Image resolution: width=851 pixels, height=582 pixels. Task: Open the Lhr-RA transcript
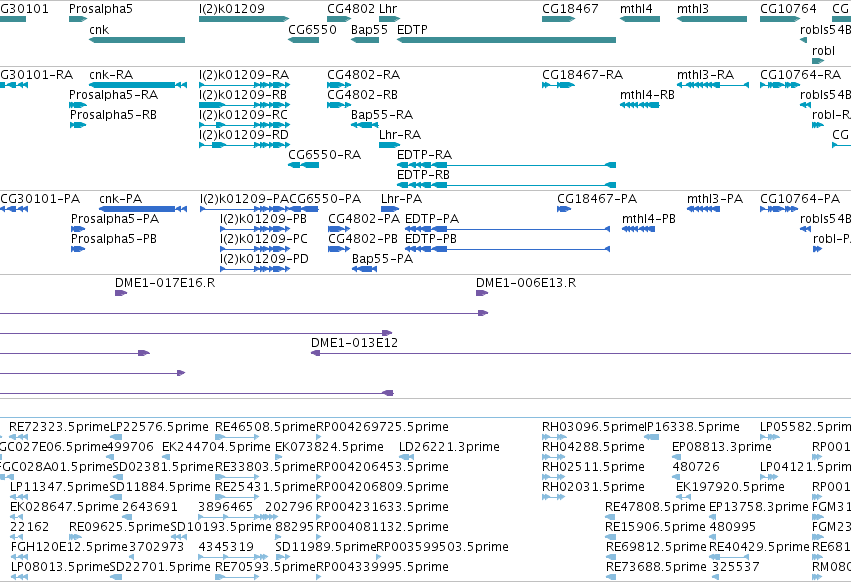coord(389,145)
